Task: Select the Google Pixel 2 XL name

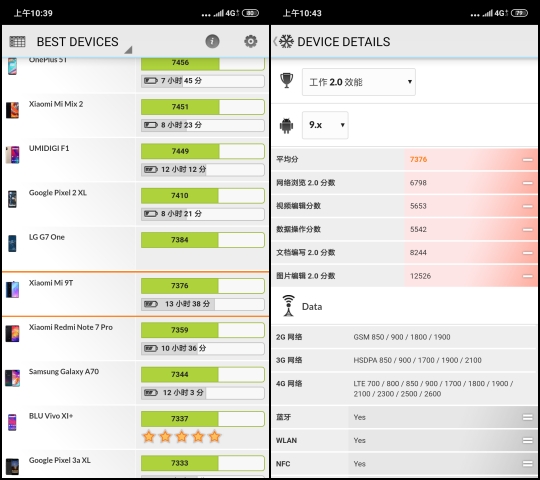Action: tap(58, 193)
